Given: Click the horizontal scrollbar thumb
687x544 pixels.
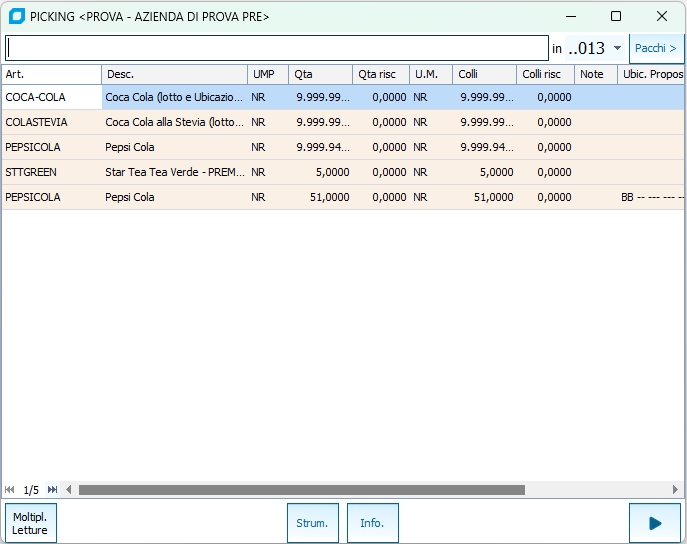Looking at the screenshot, I should tap(300, 490).
